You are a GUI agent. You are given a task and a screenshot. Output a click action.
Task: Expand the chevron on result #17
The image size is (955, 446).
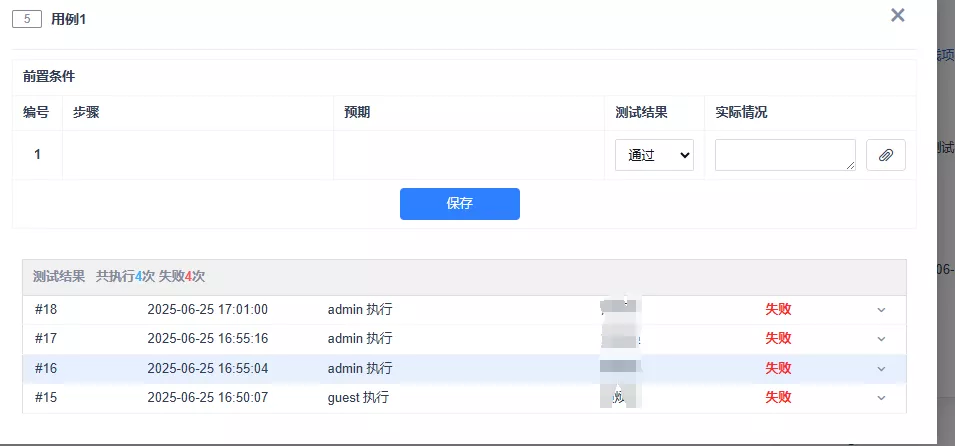pyautogui.click(x=881, y=339)
